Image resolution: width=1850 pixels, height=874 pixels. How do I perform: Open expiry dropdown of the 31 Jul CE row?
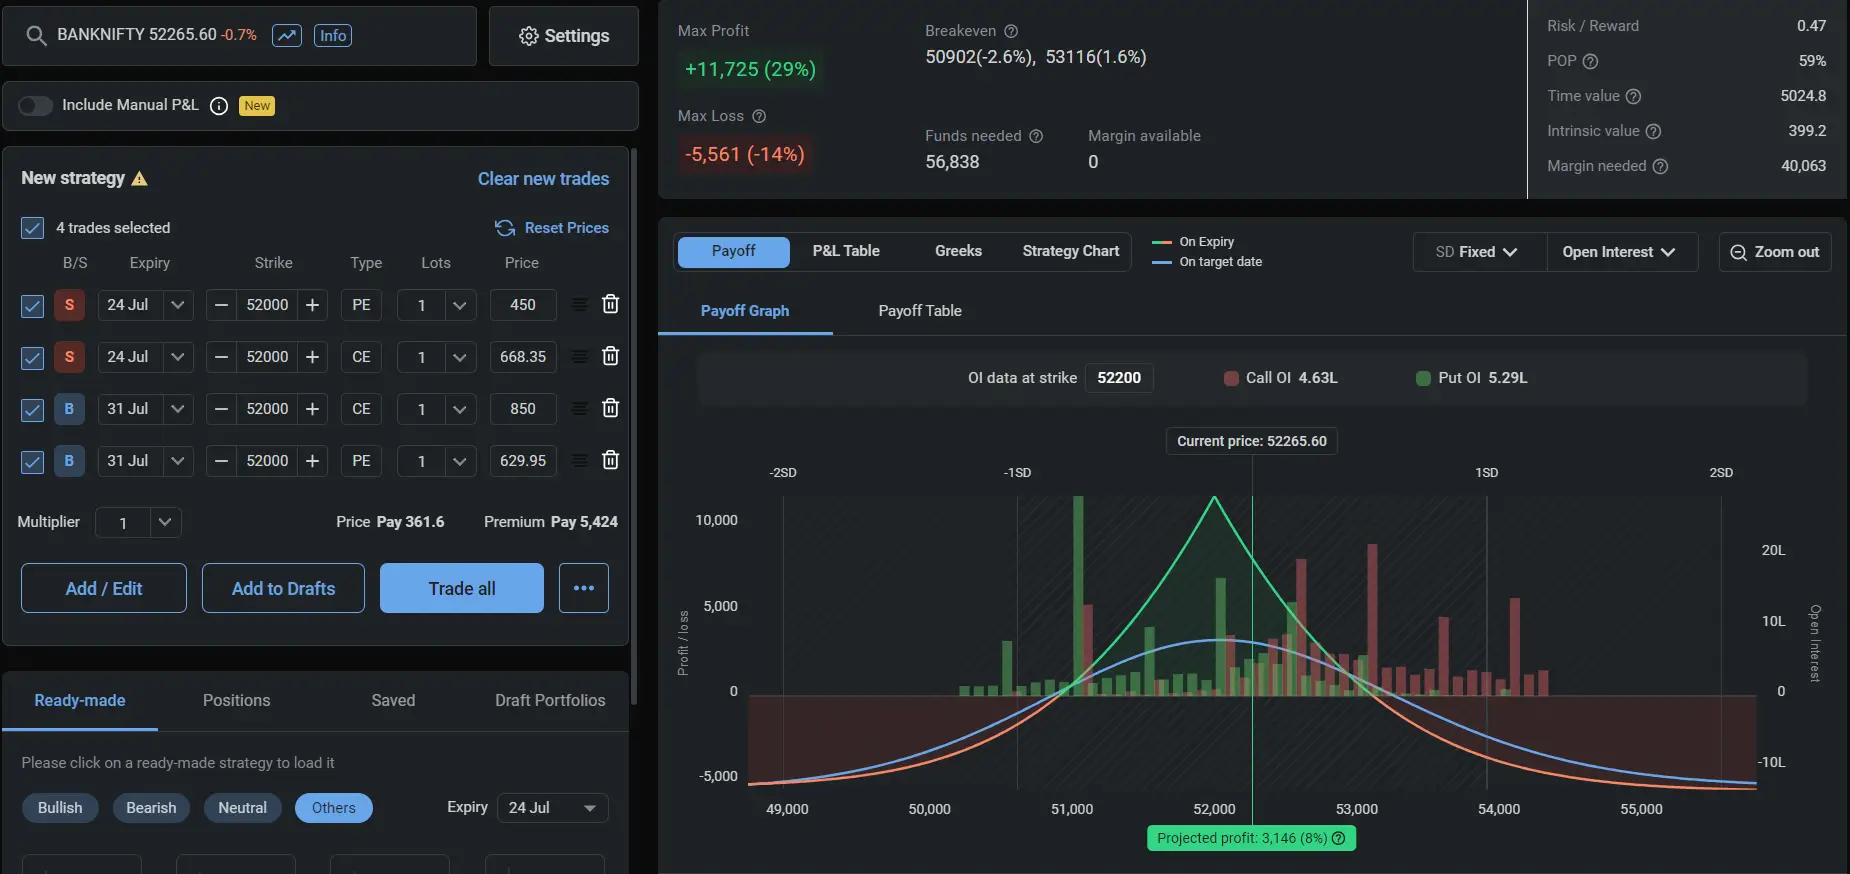click(177, 409)
